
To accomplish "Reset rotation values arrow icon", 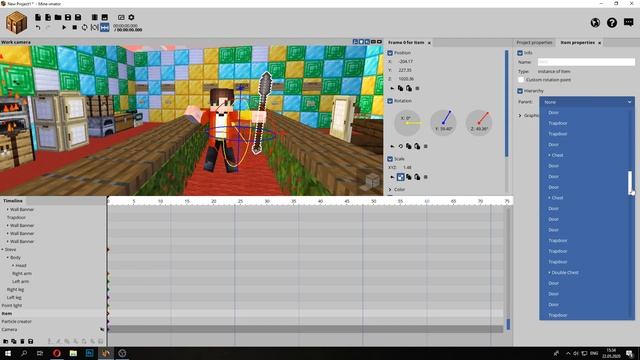I will click(392, 146).
